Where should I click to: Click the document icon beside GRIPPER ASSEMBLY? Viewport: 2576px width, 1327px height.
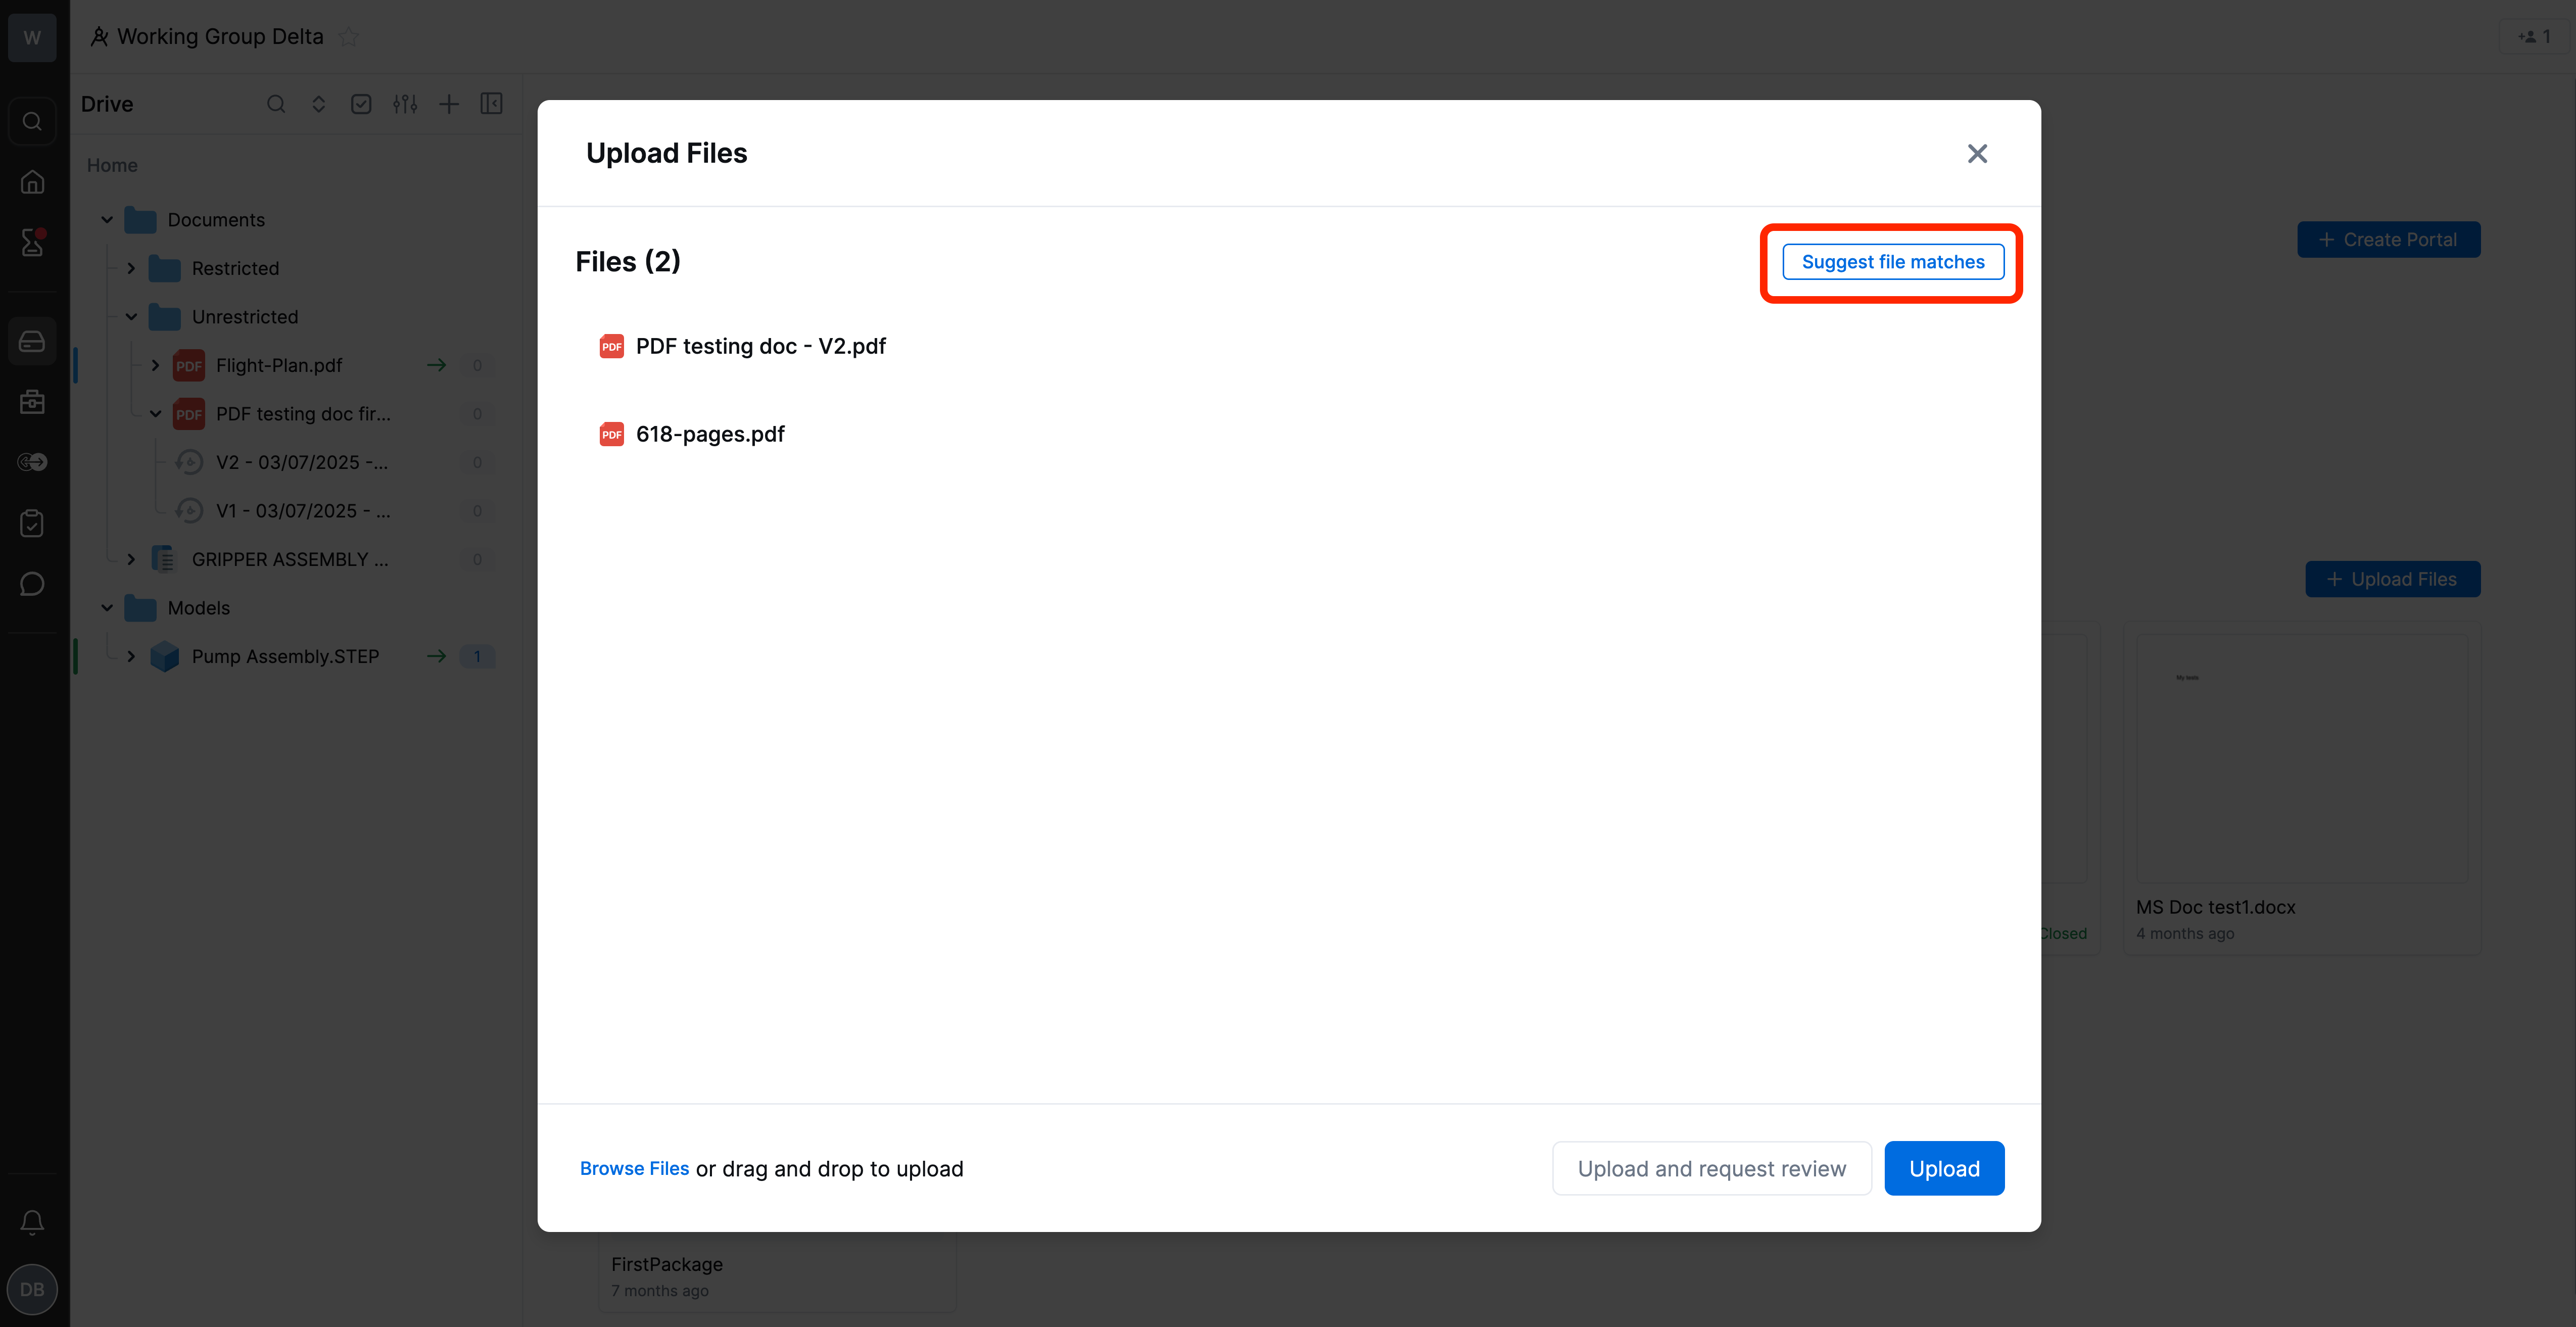click(164, 559)
